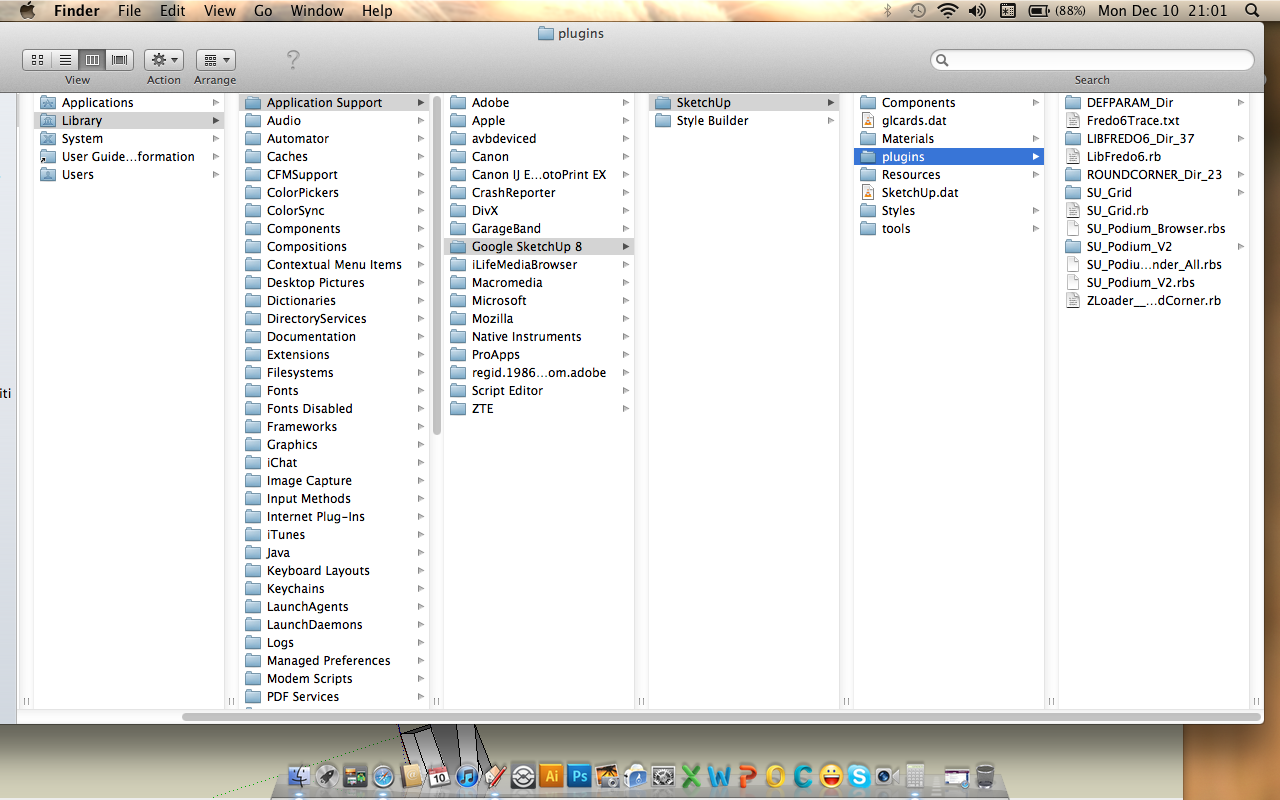Open Photoshop from the Dock
This screenshot has height=800, width=1280.
point(579,775)
